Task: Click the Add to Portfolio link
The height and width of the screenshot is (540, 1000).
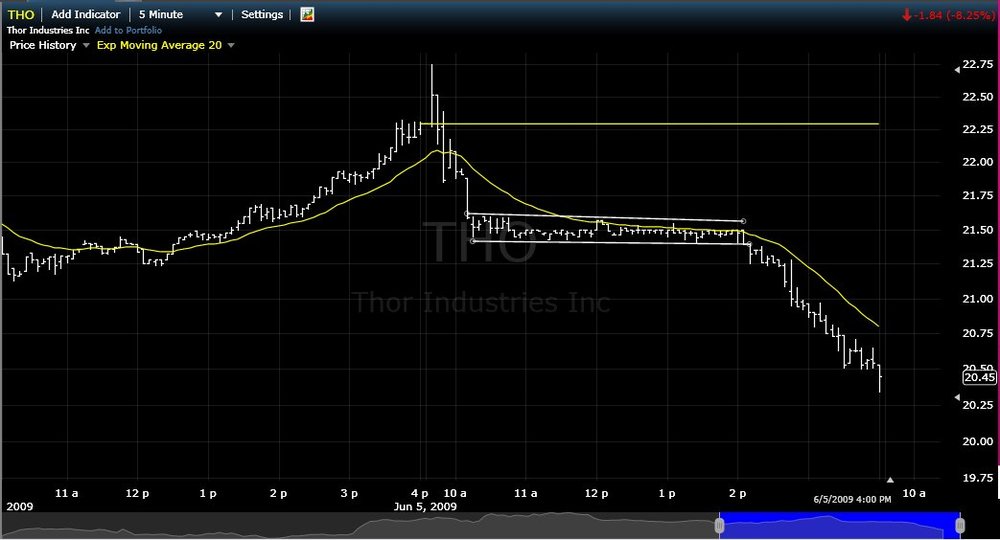Action: tap(128, 30)
